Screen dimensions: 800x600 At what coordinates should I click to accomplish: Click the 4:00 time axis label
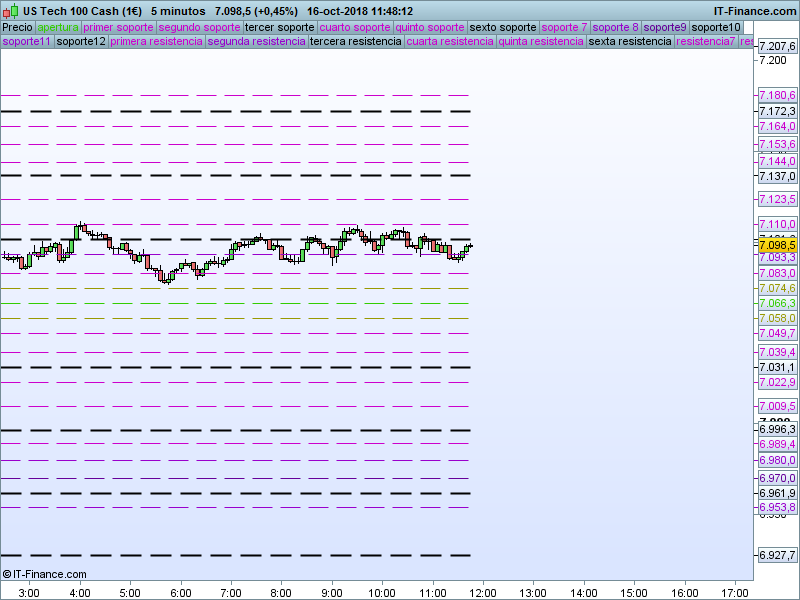pos(80,593)
